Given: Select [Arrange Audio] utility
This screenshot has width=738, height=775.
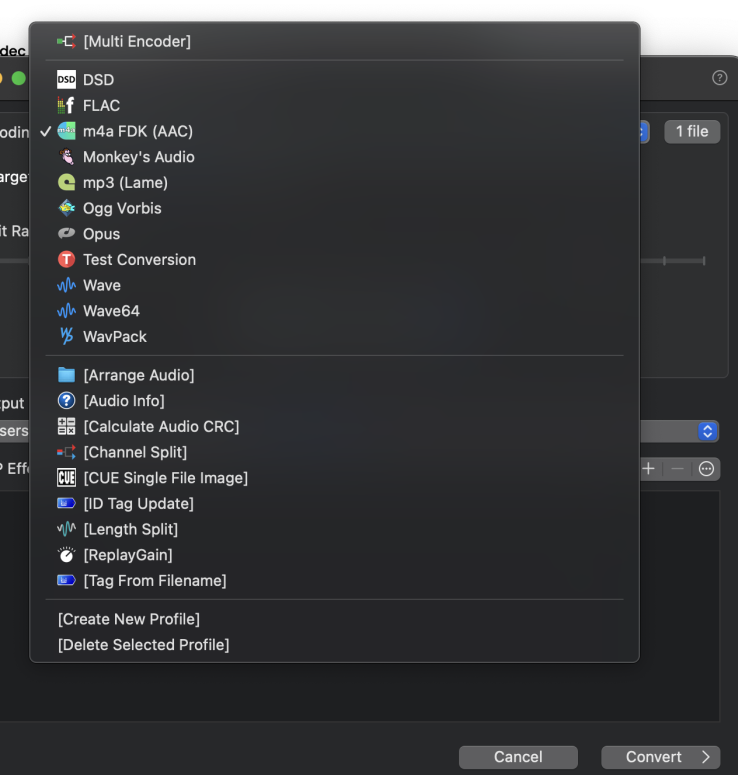Looking at the screenshot, I should click(x=334, y=375).
